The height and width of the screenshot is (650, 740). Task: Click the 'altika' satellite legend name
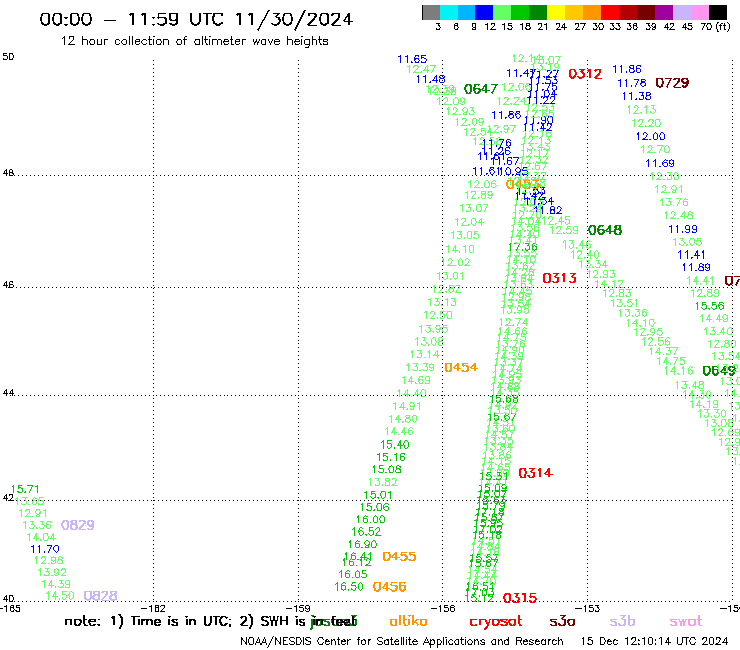(408, 621)
